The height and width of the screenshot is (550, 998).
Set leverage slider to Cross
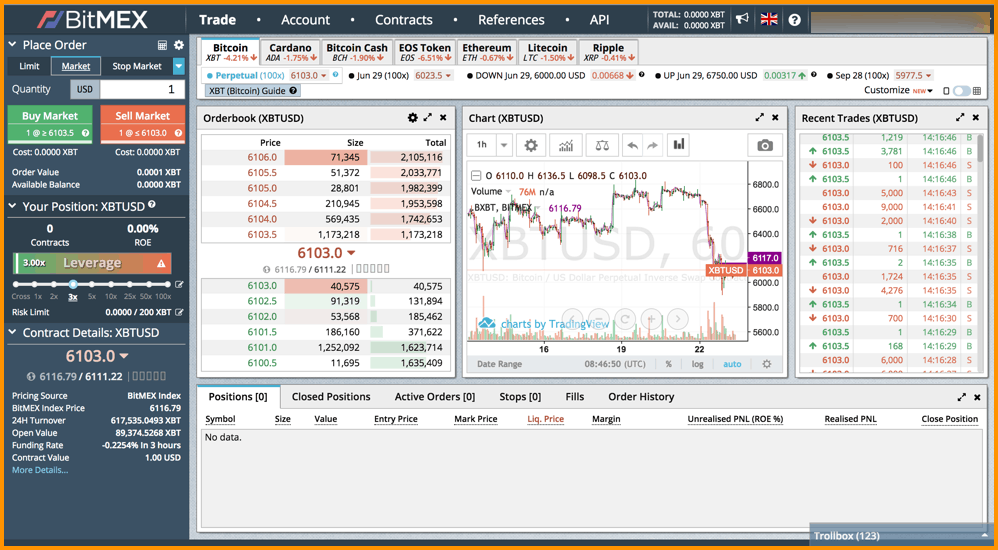(17, 285)
